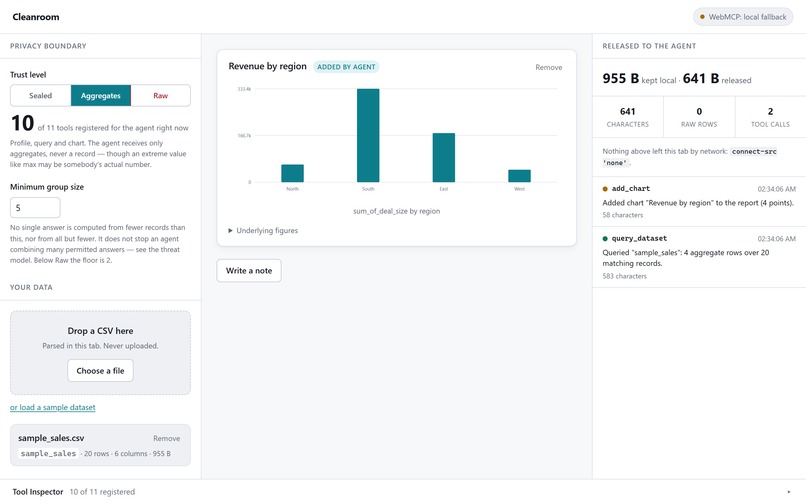The width and height of the screenshot is (806, 504).
Task: Select the Sealed trust level
Action: click(41, 96)
